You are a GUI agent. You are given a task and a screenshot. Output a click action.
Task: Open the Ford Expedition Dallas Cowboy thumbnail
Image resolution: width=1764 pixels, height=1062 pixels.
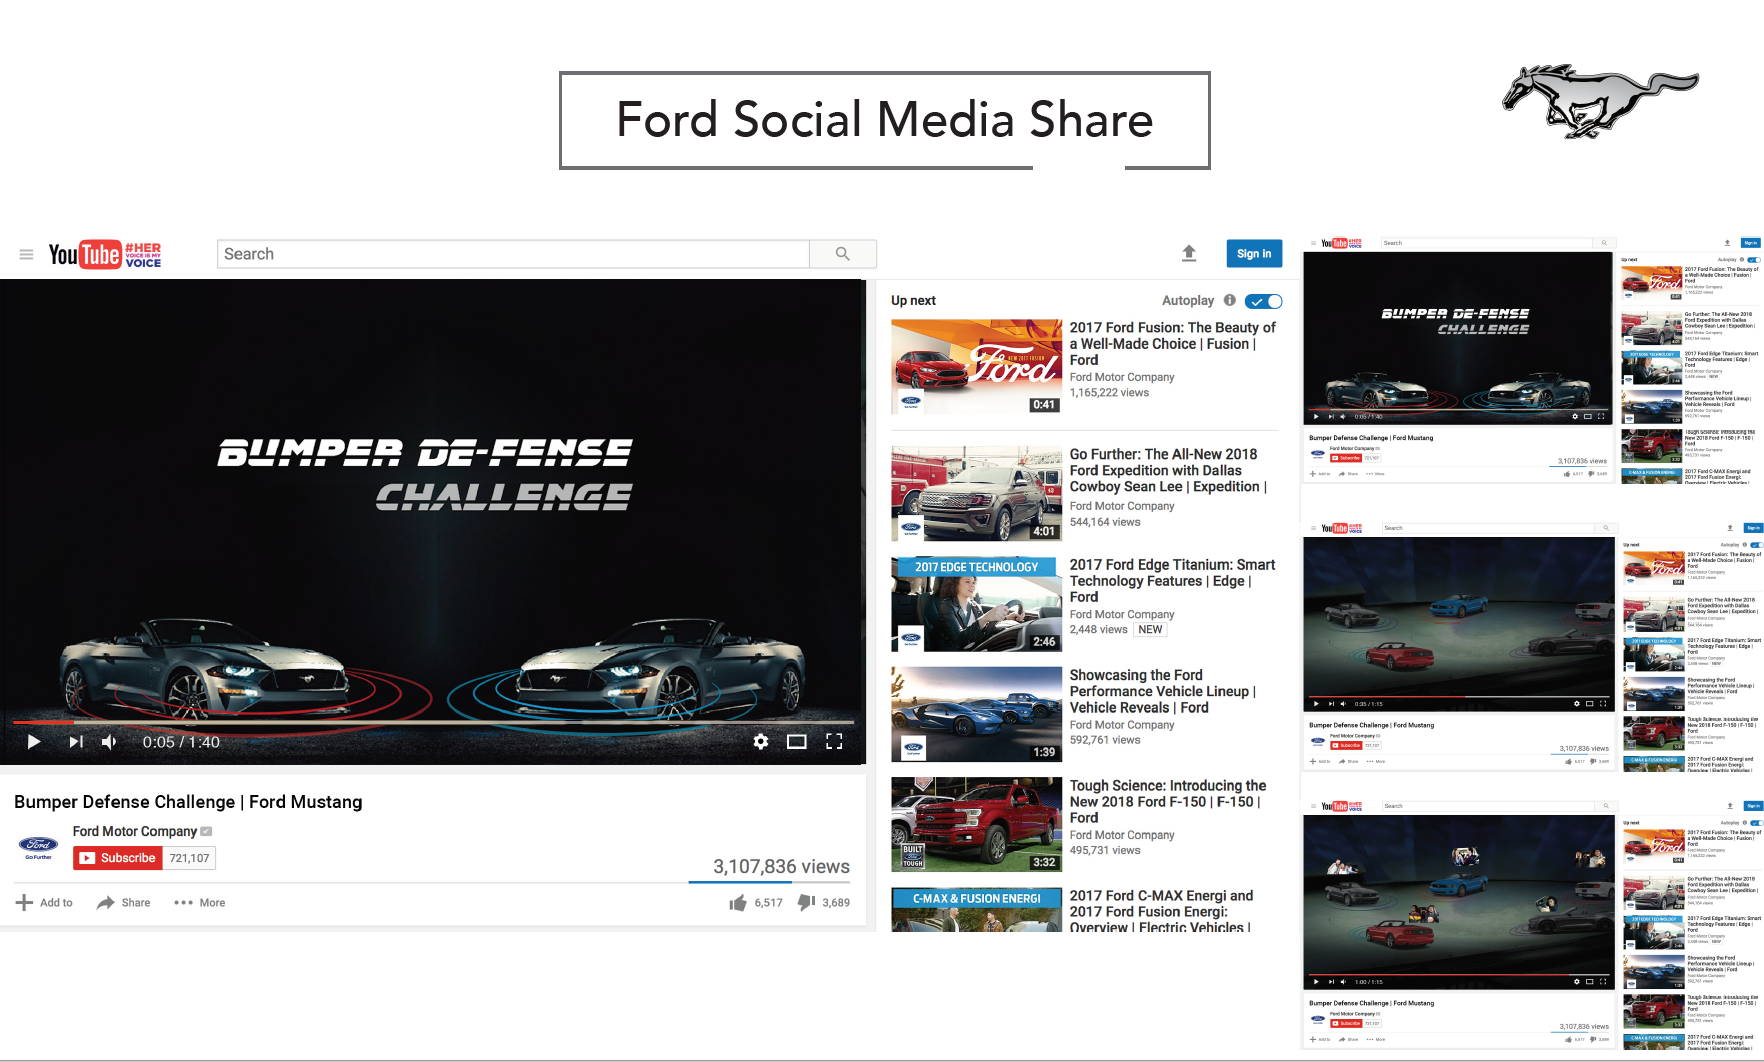[x=977, y=494]
